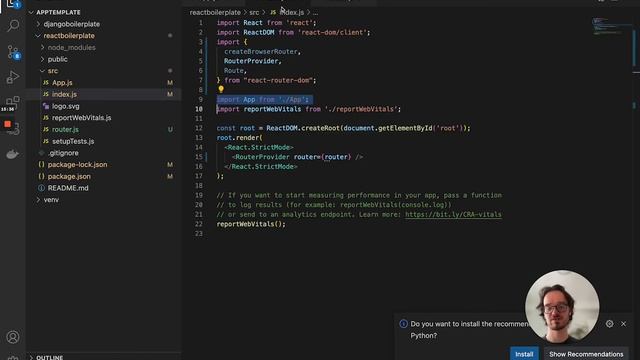Open the Search view in activity bar
Image resolution: width=640 pixels, height=360 pixels.
13,26
